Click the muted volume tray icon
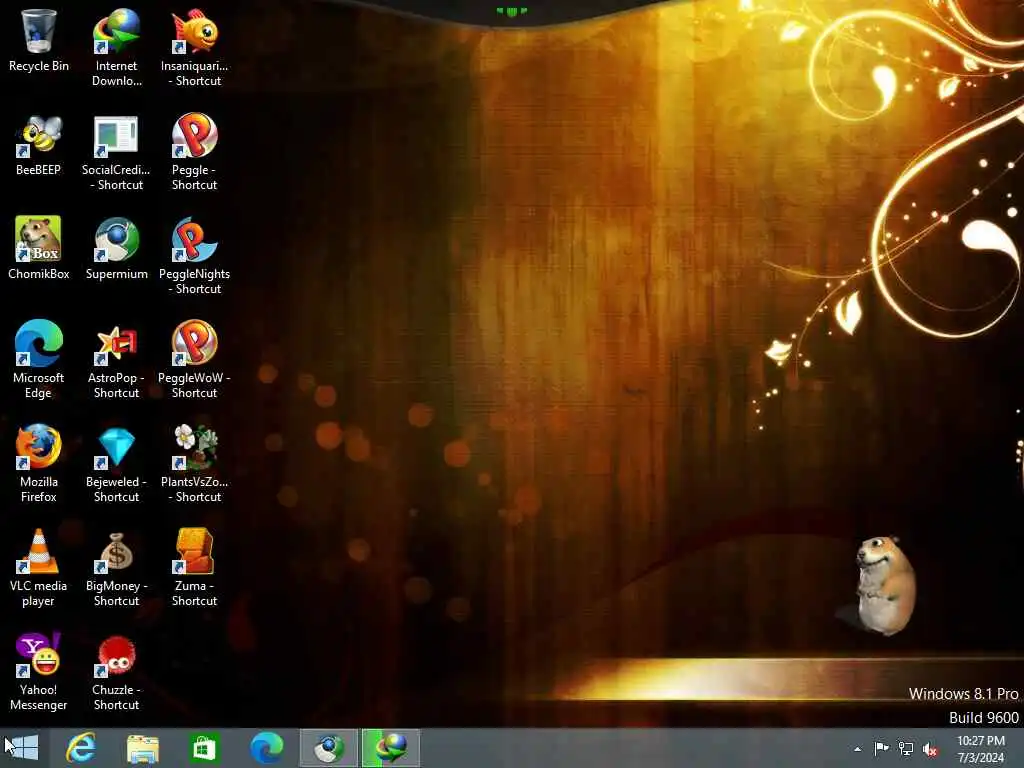The width and height of the screenshot is (1024, 768). (x=930, y=749)
